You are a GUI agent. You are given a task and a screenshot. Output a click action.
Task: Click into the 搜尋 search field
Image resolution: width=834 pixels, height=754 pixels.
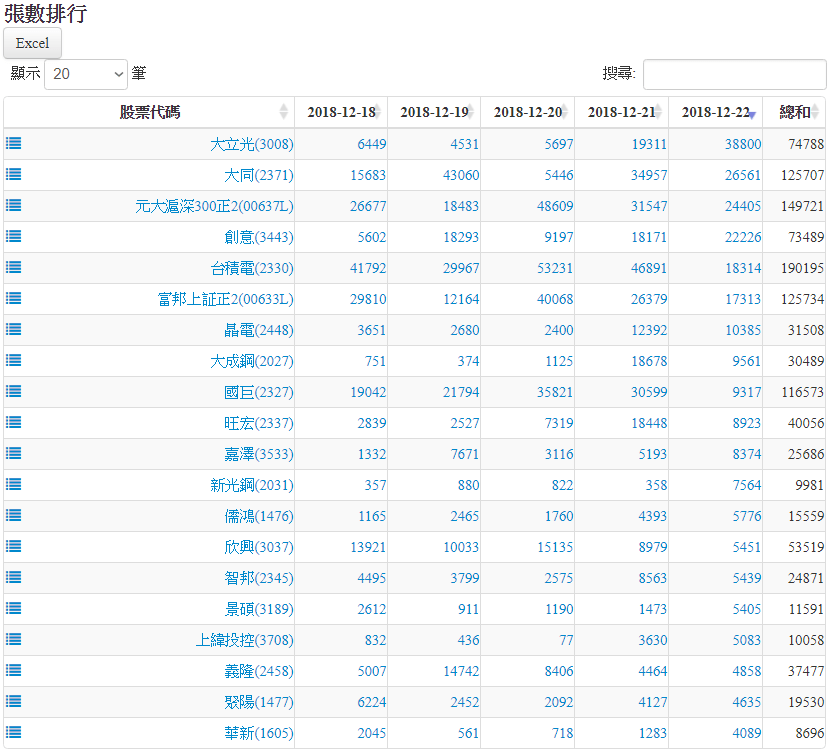click(x=734, y=74)
